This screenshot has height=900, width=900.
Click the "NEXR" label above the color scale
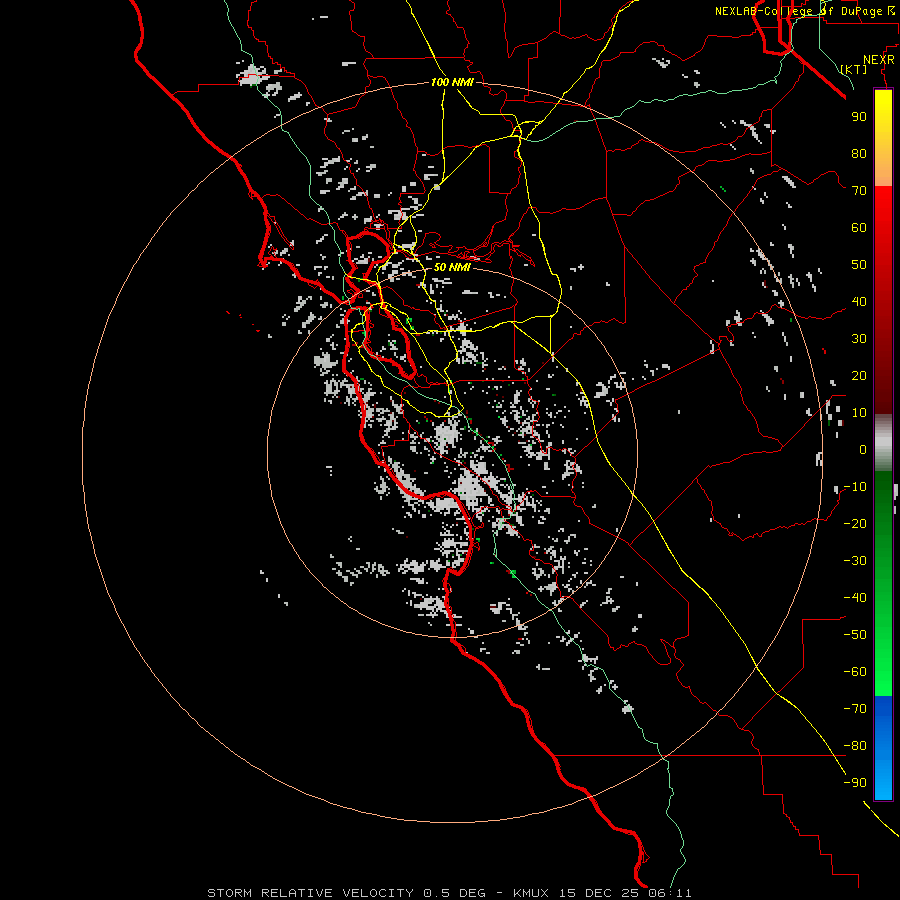[x=879, y=60]
